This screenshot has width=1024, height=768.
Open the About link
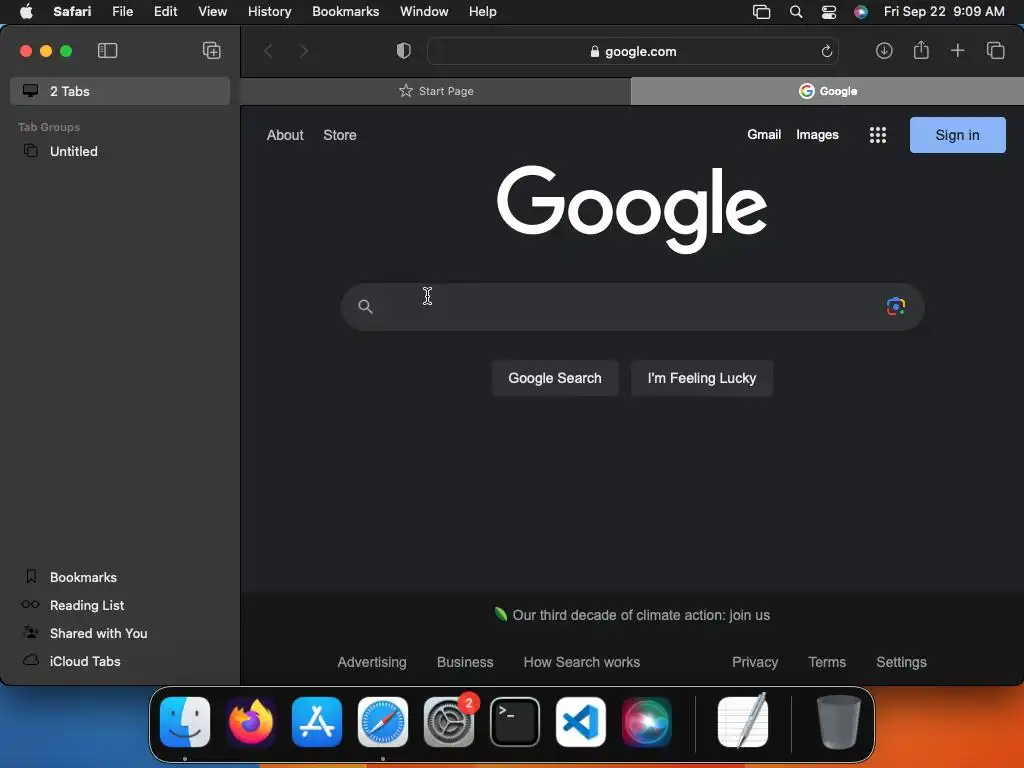click(x=285, y=135)
